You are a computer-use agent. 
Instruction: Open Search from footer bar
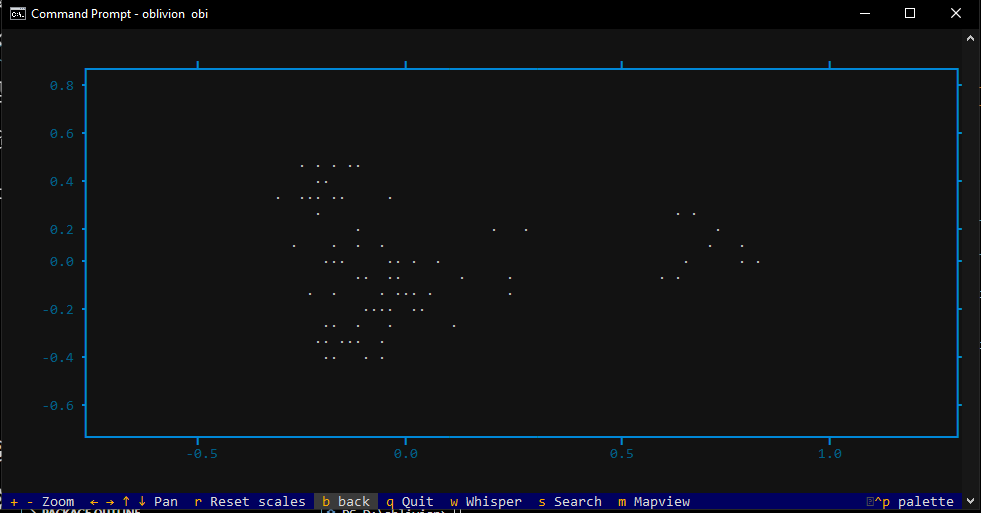coord(569,502)
